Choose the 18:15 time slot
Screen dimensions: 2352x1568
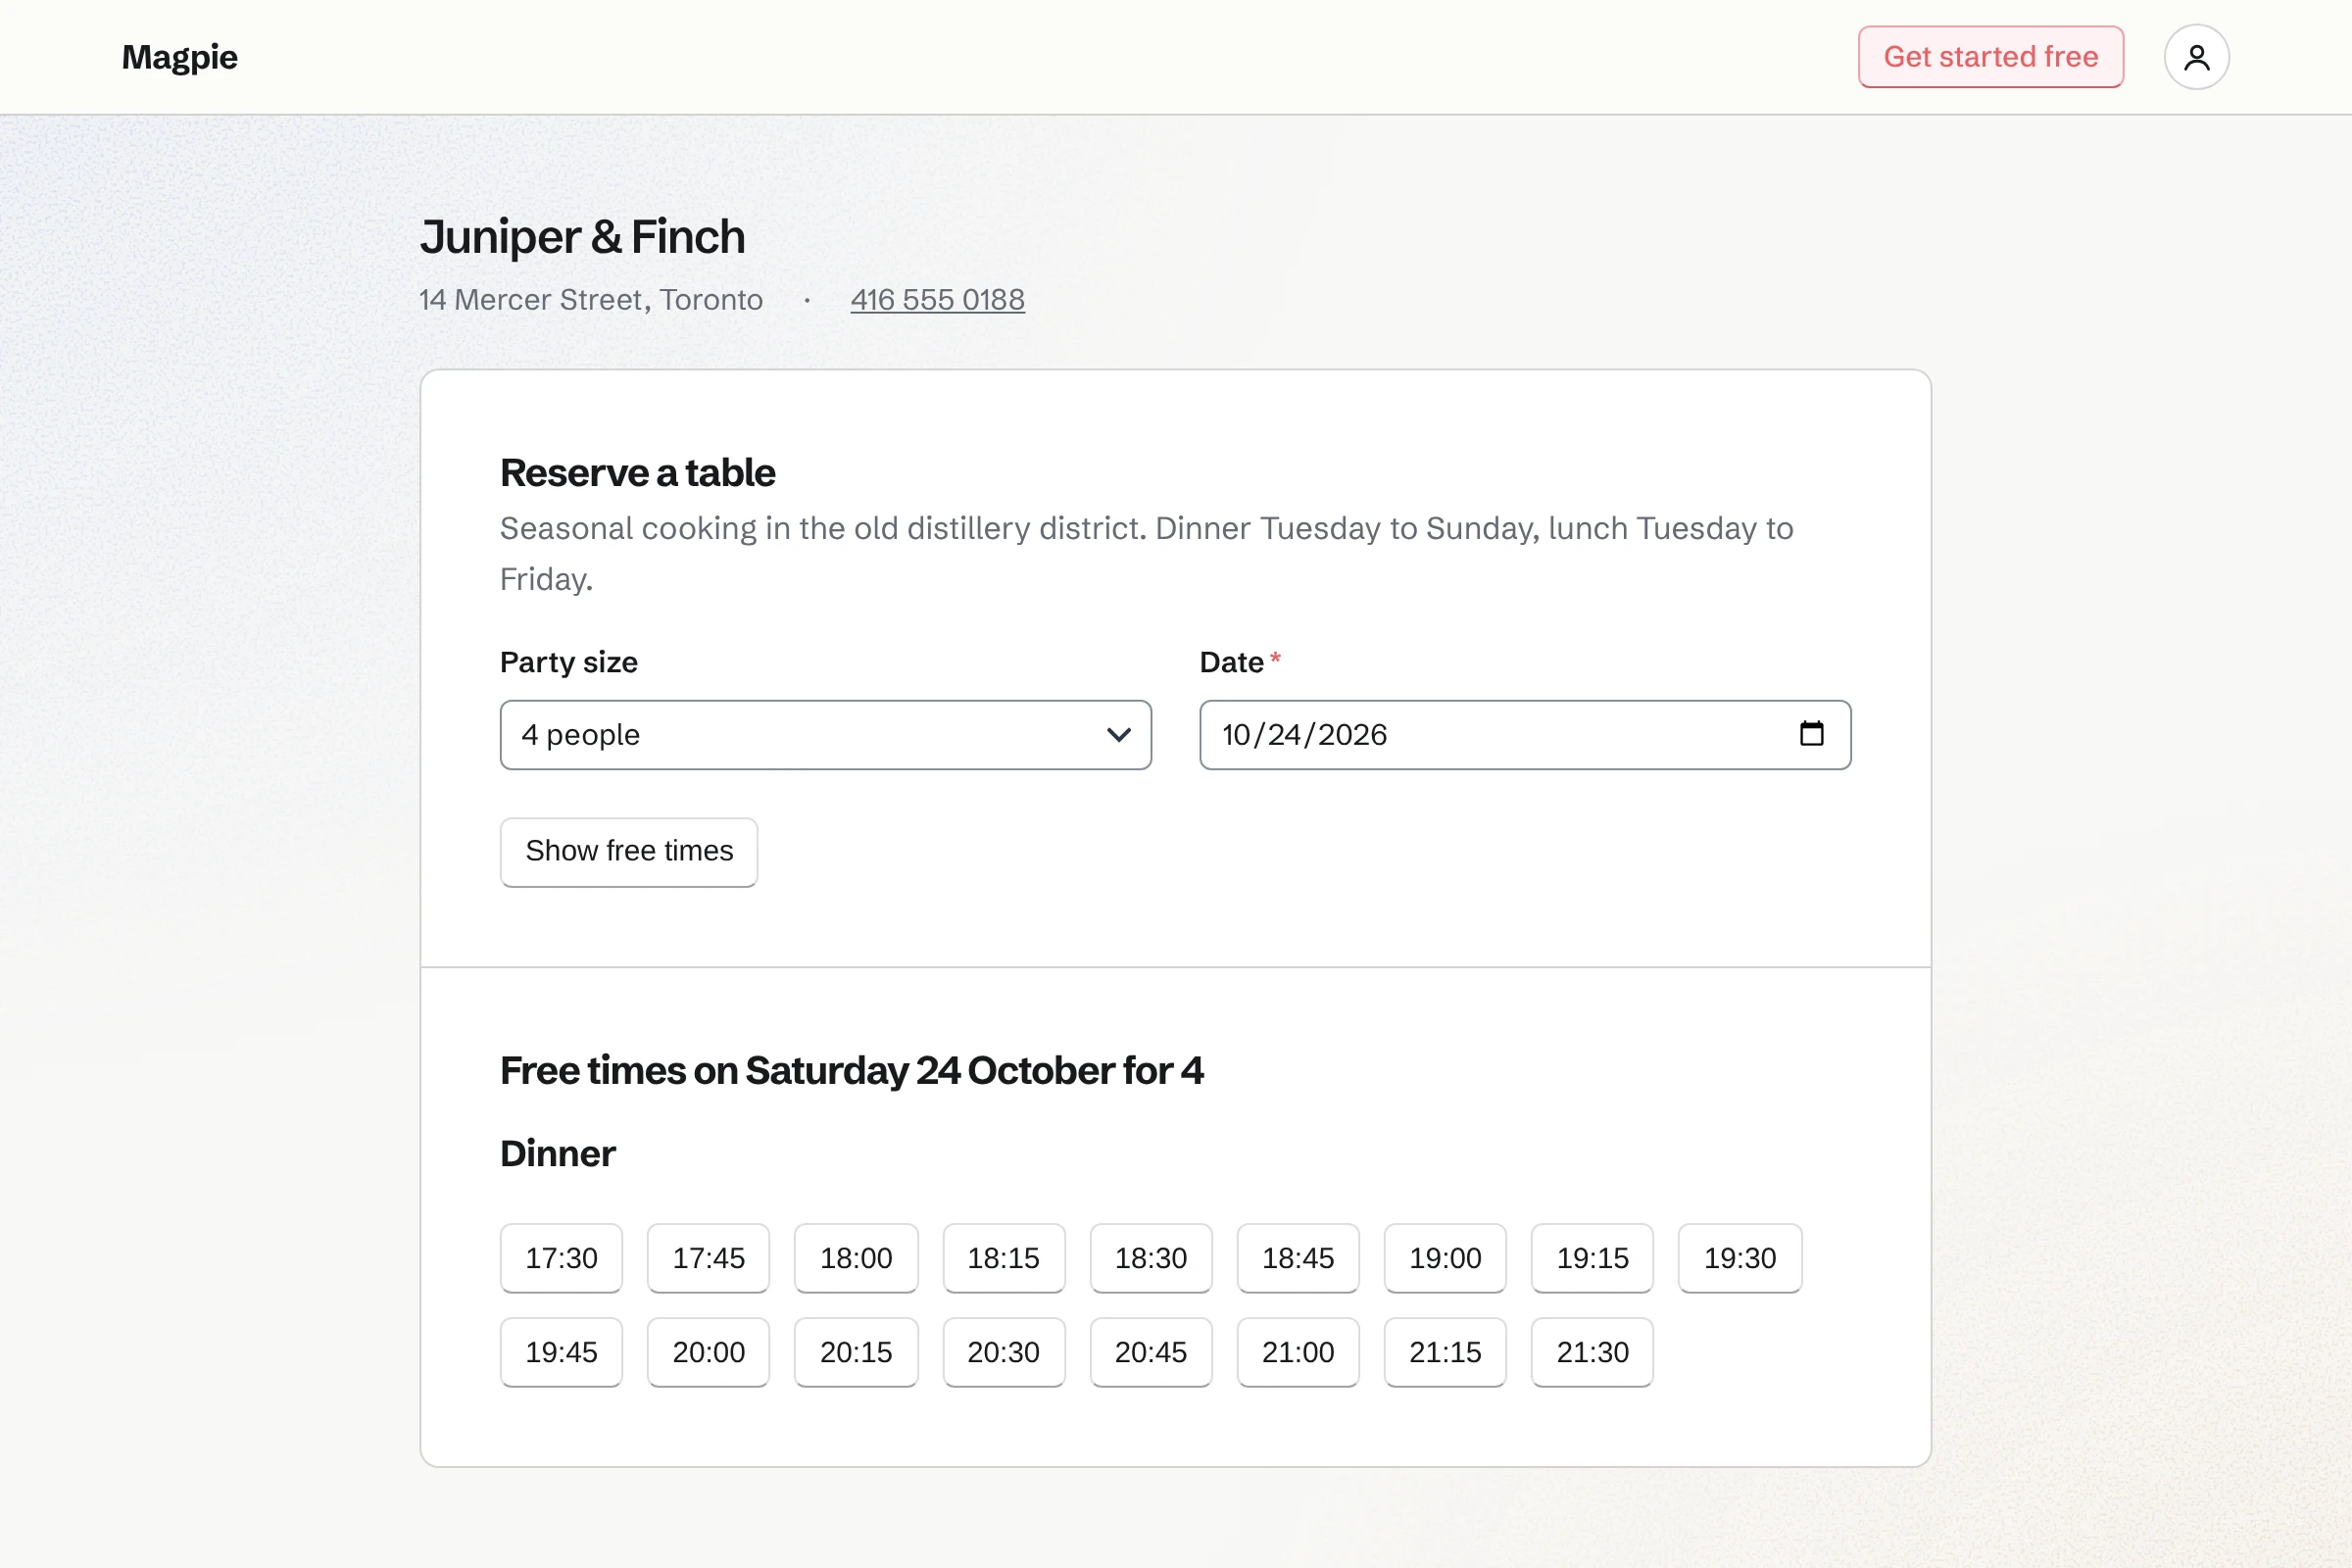coord(1004,1258)
